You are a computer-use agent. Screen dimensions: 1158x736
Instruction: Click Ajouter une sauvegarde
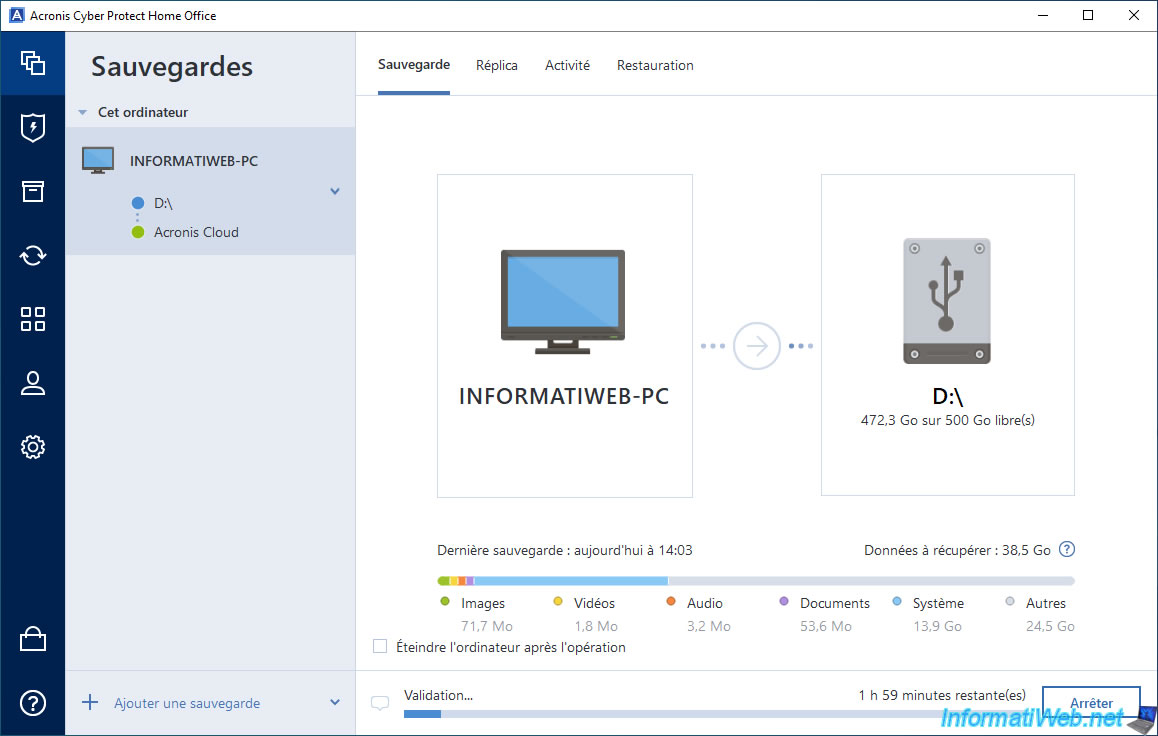(187, 704)
